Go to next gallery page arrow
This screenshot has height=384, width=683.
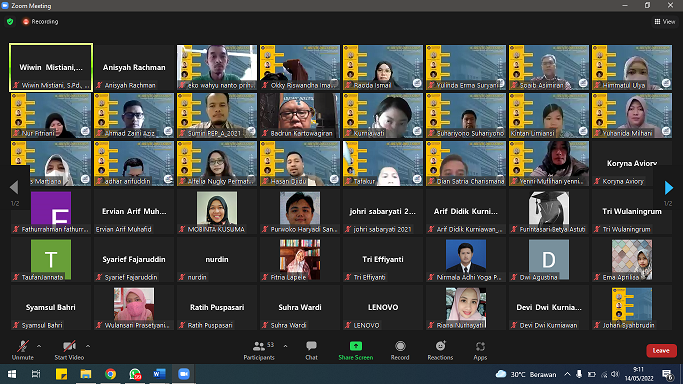pyautogui.click(x=669, y=188)
